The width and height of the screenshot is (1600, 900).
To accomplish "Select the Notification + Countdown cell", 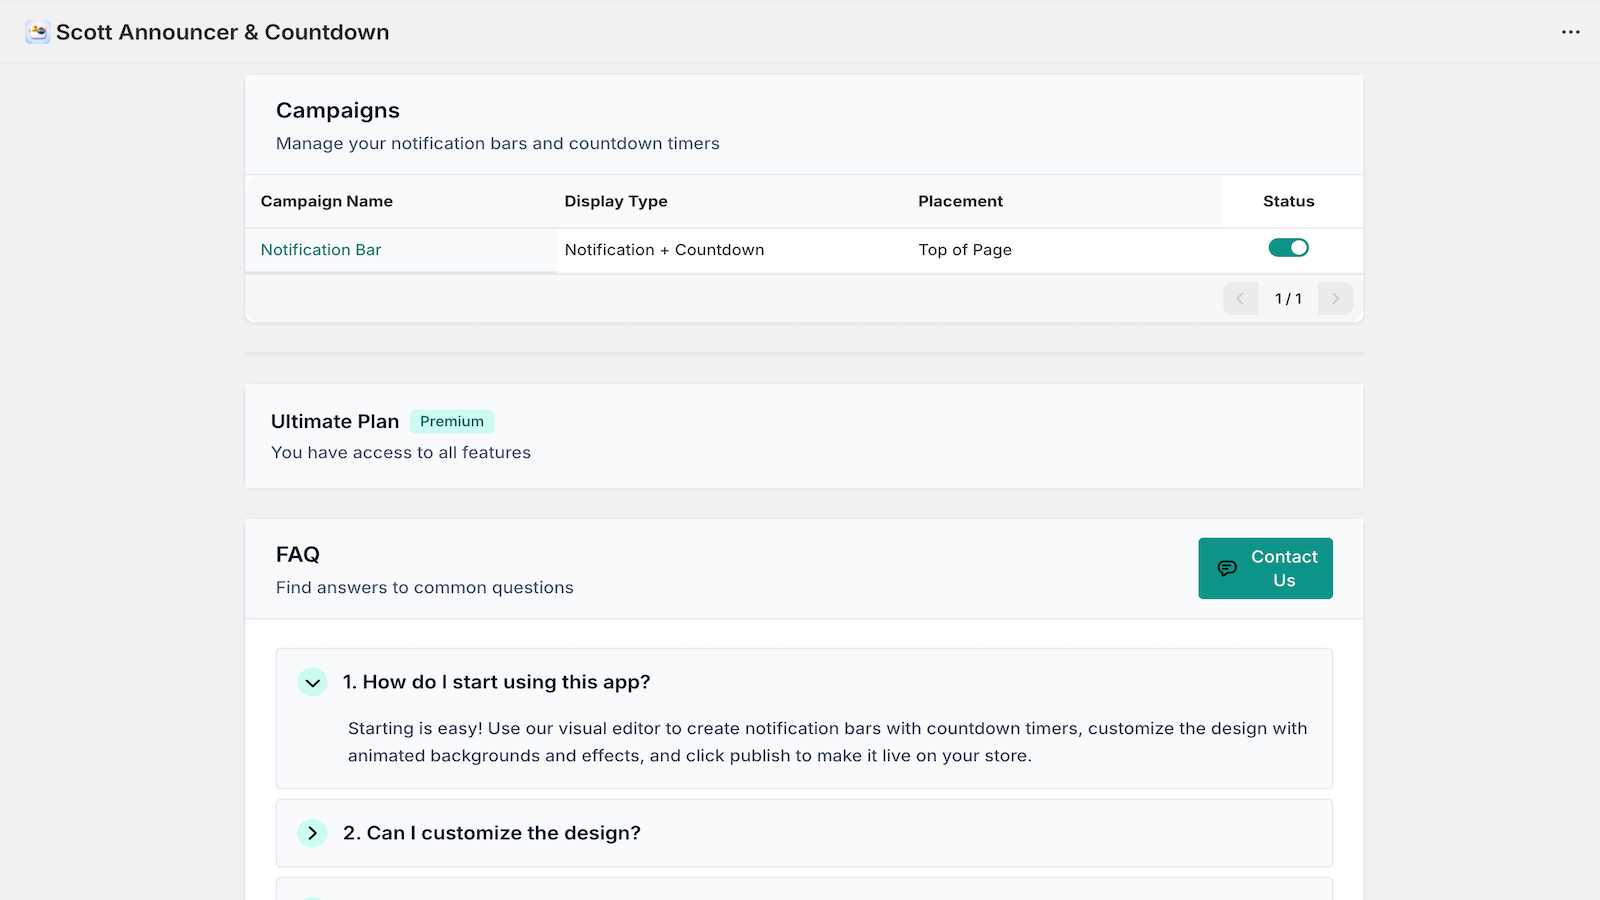I will [x=664, y=250].
